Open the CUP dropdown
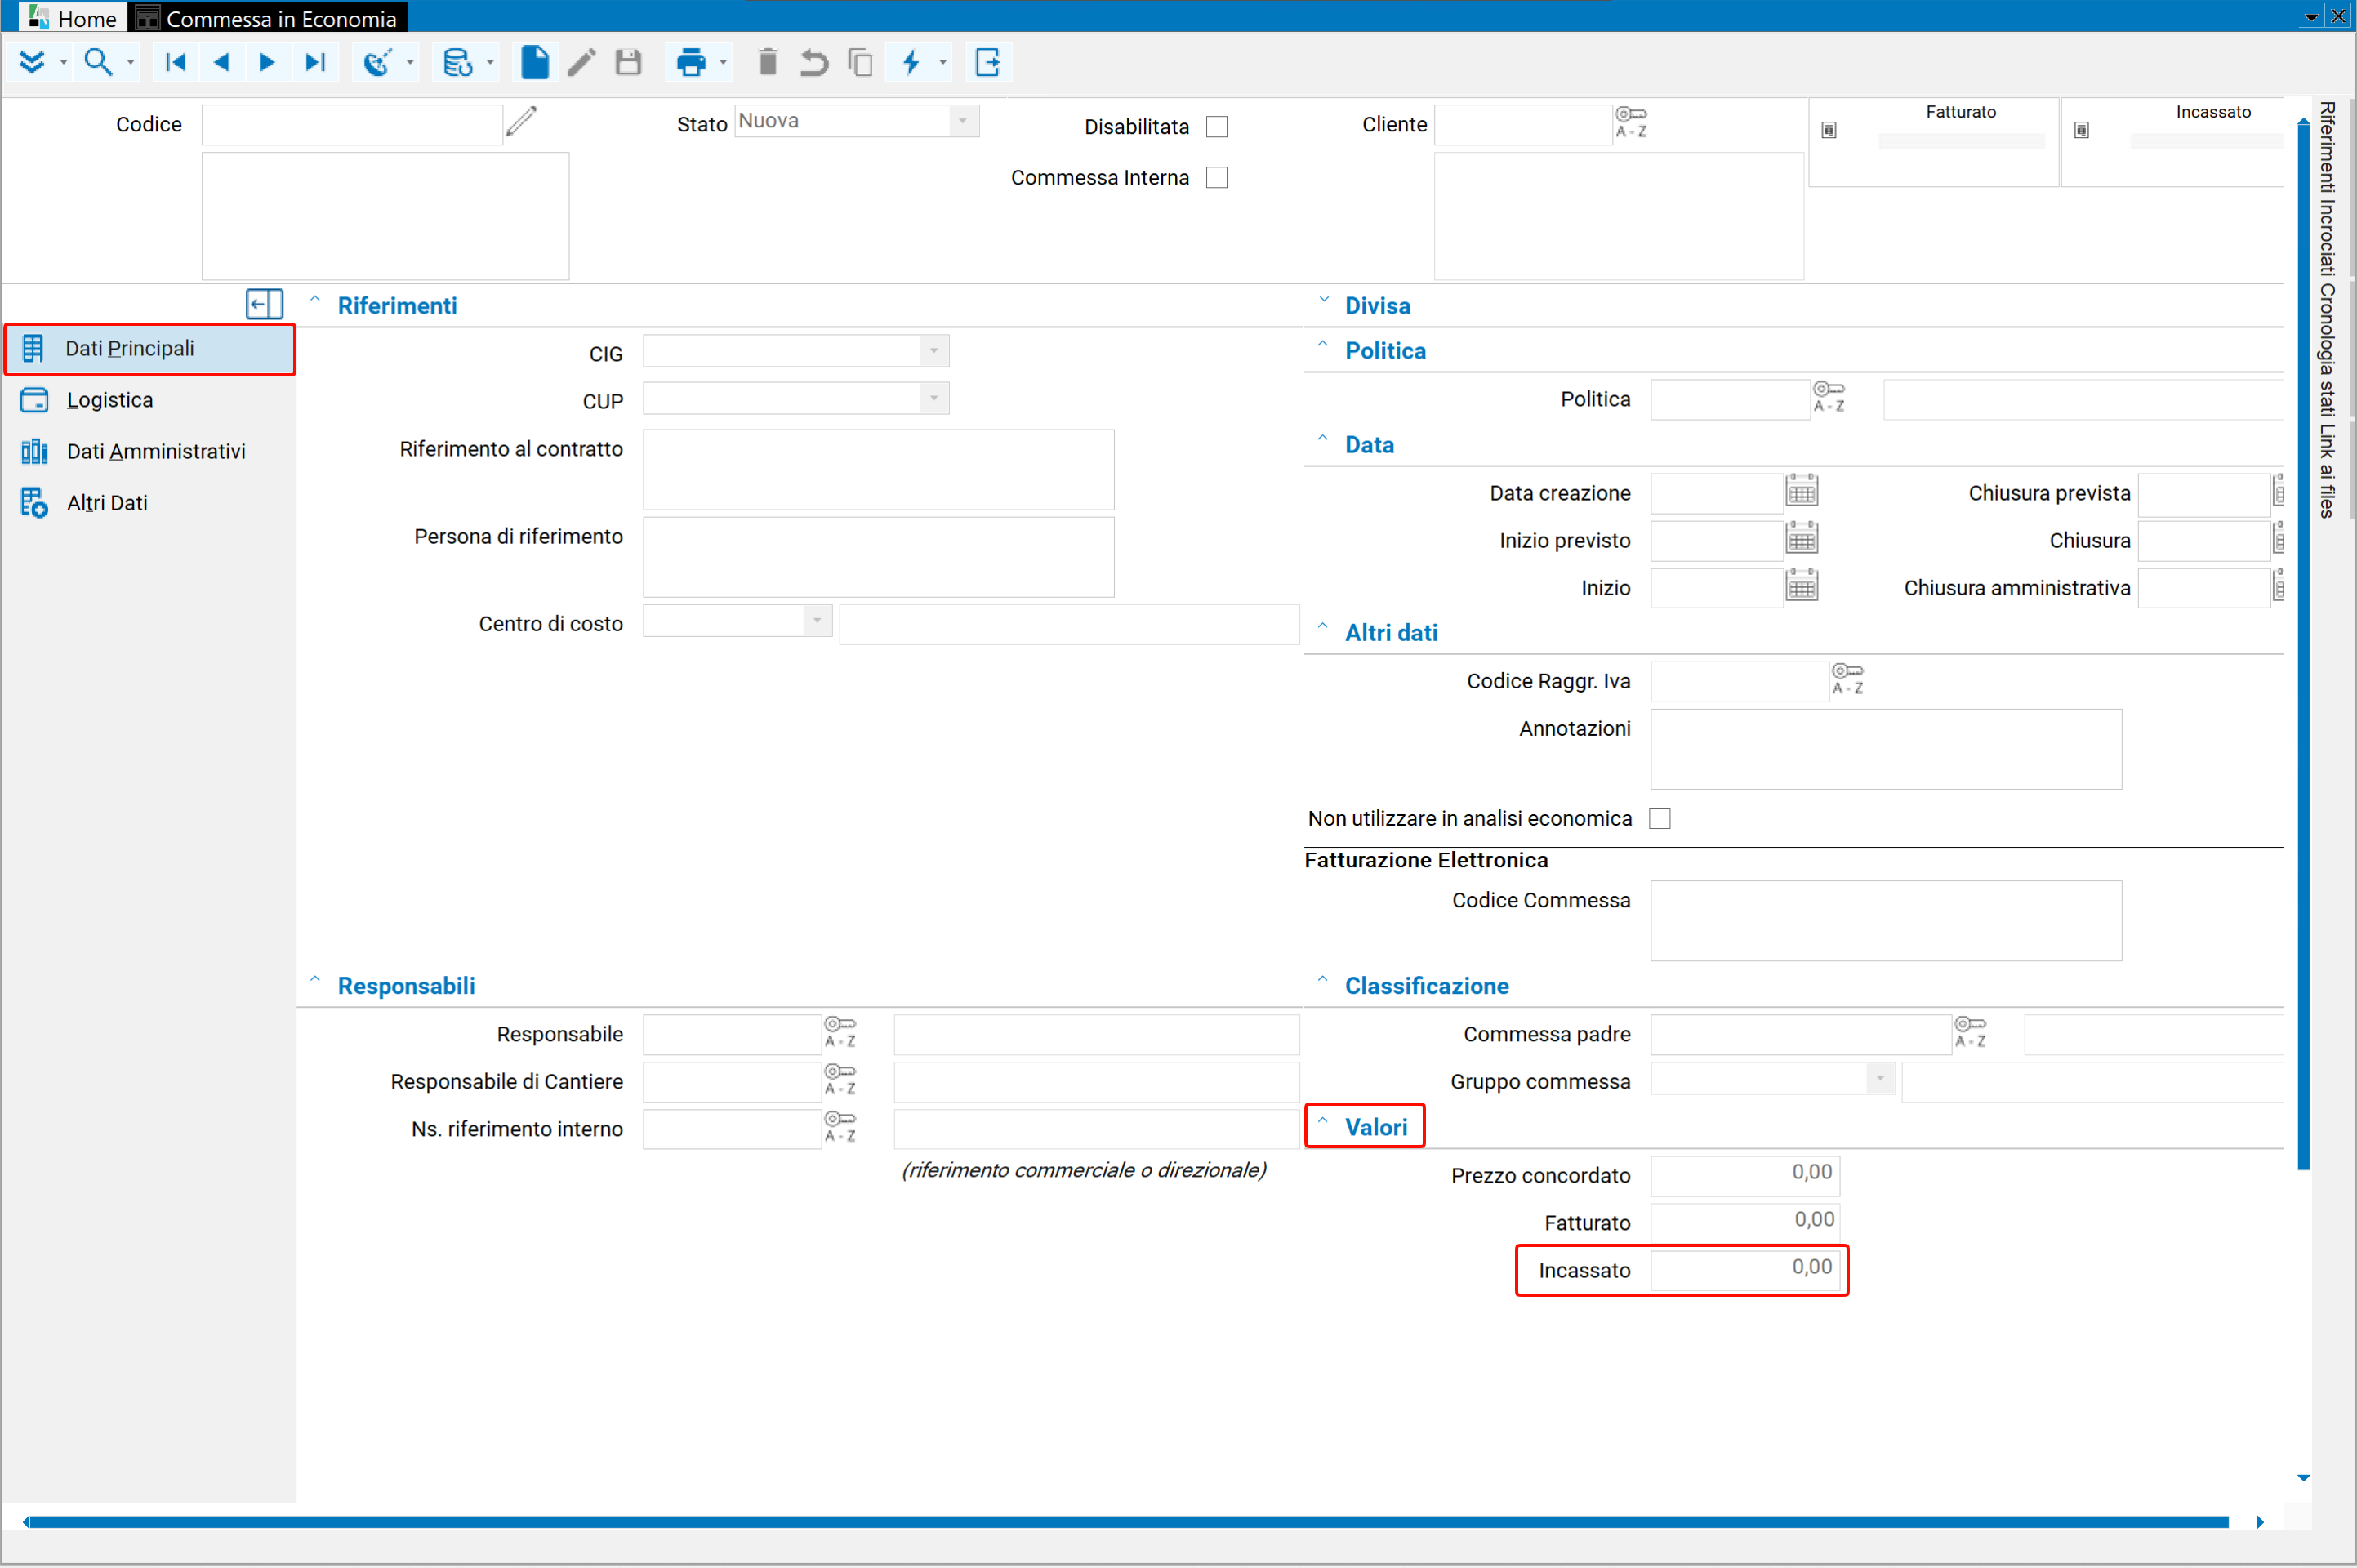 934,398
